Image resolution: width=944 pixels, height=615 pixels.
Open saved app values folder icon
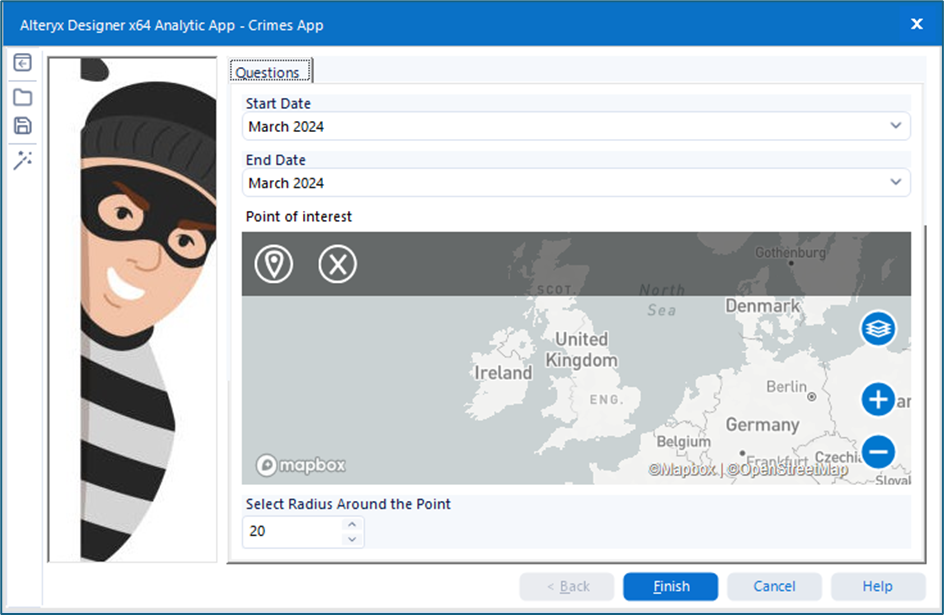[22, 97]
